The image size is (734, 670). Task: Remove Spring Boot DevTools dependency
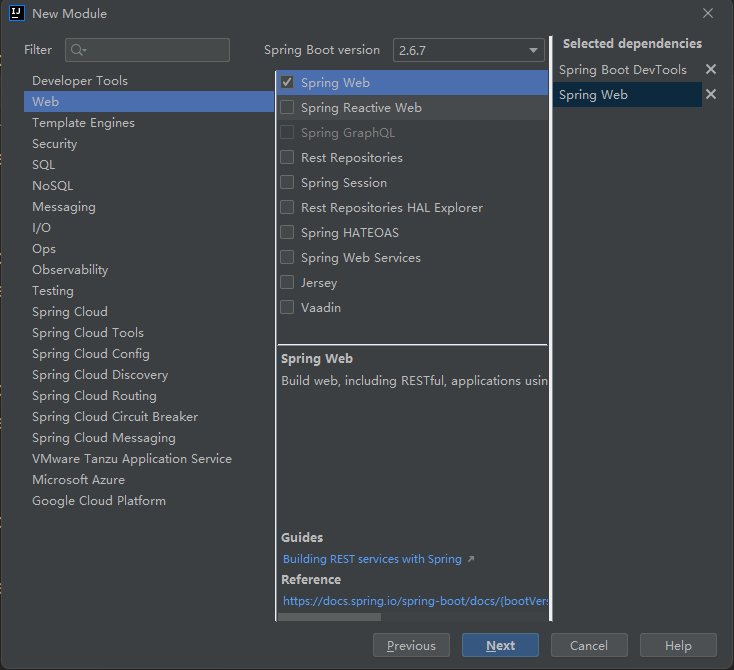pyautogui.click(x=711, y=69)
